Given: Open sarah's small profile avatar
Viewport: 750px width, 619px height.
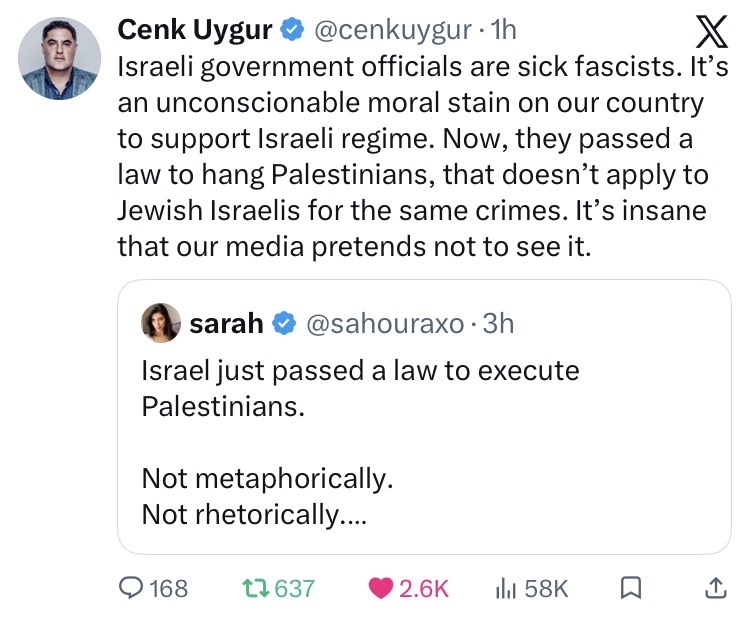Looking at the screenshot, I should (x=162, y=322).
